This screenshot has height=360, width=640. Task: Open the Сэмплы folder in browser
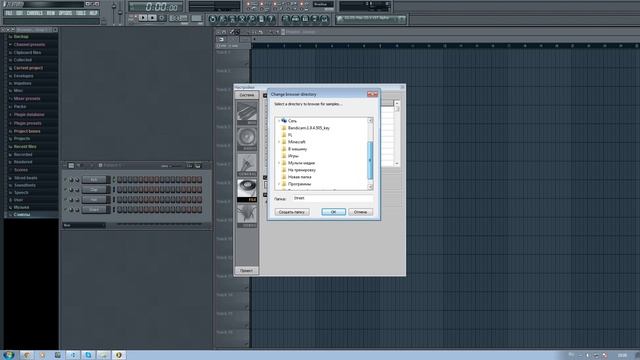pos(22,214)
